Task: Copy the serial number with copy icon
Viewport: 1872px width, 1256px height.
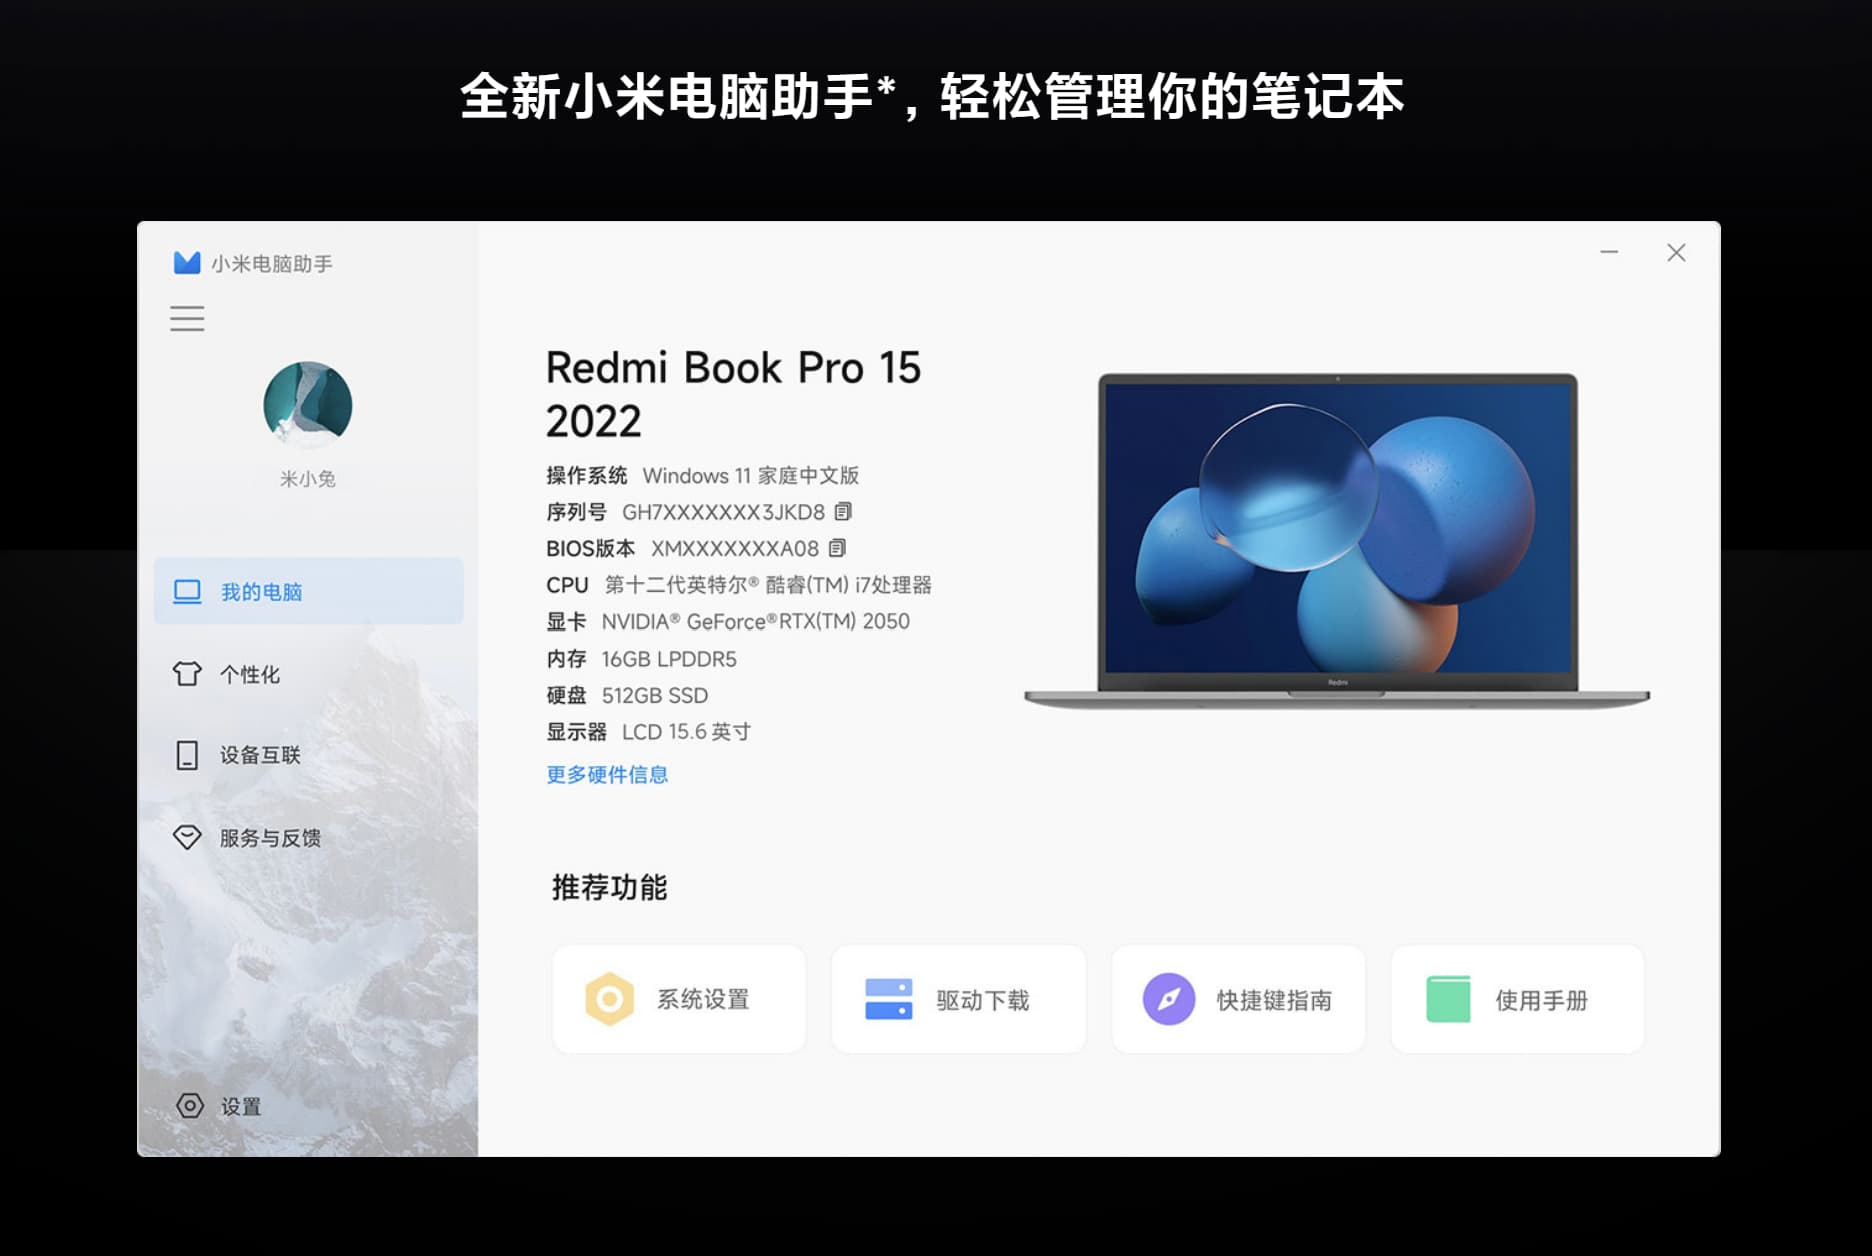Action: click(x=843, y=512)
